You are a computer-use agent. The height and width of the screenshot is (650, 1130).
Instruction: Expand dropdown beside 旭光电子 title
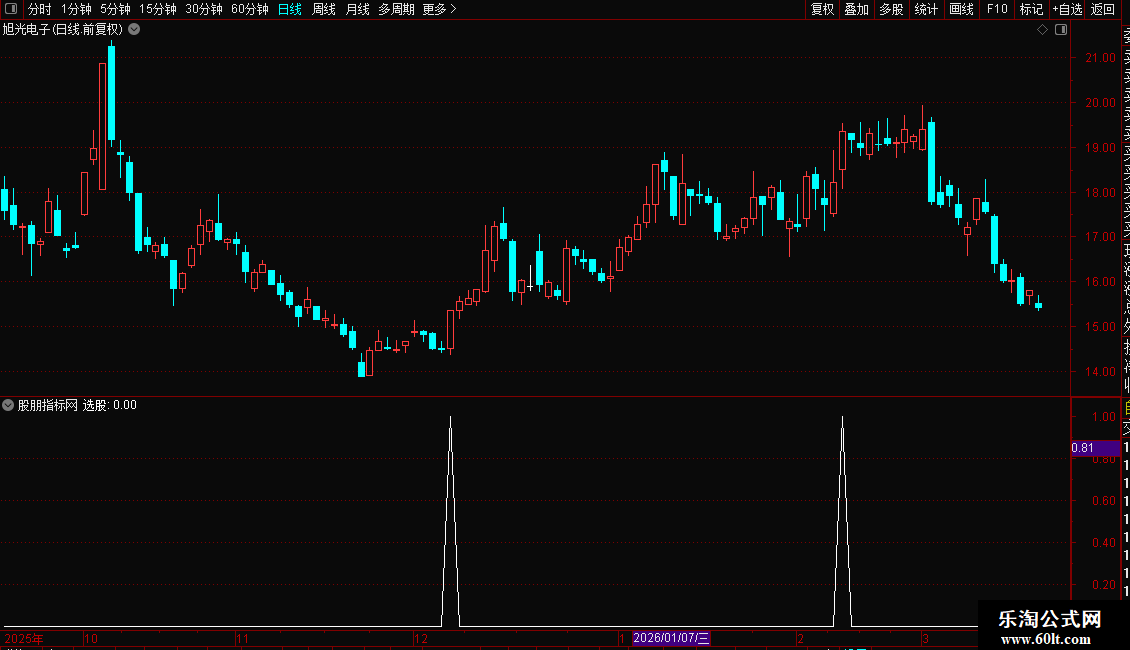coord(134,30)
